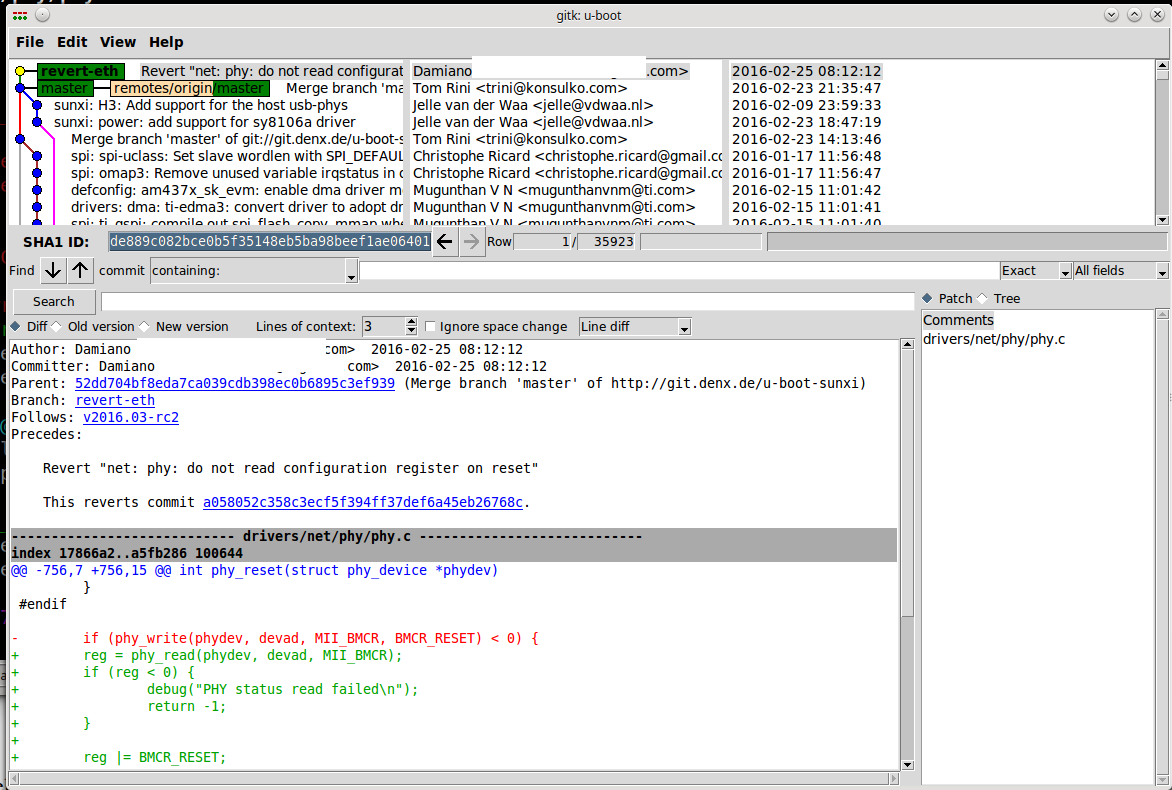Click the removed line 'if (phy_write(phydev...'

coord(310,638)
